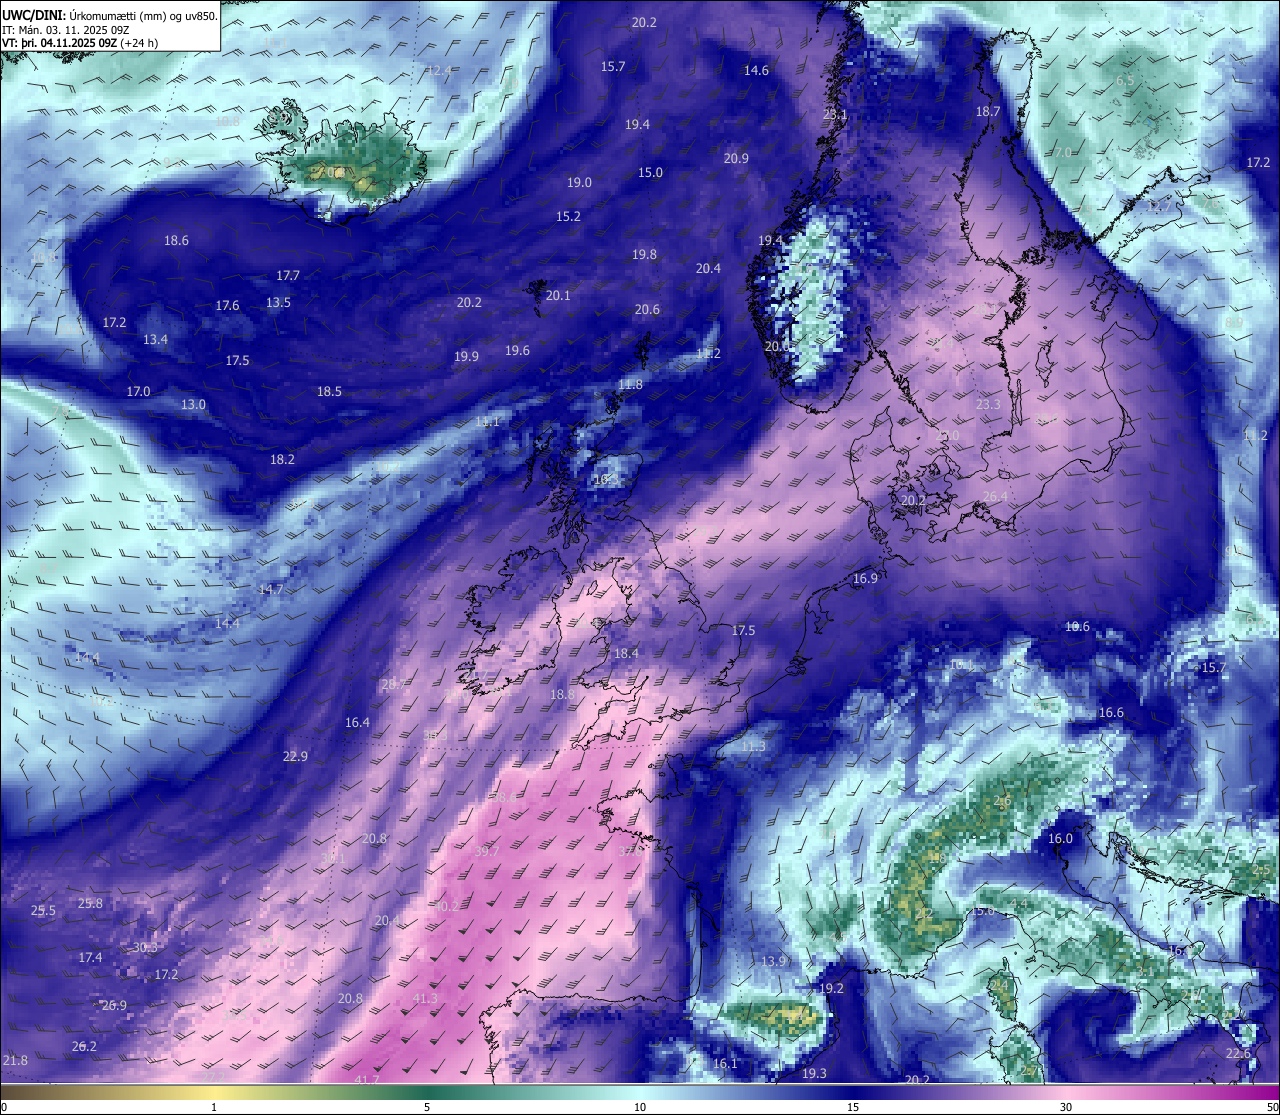Click the 13.0 map value
Image resolution: width=1280 pixels, height=1115 pixels.
click(x=193, y=404)
